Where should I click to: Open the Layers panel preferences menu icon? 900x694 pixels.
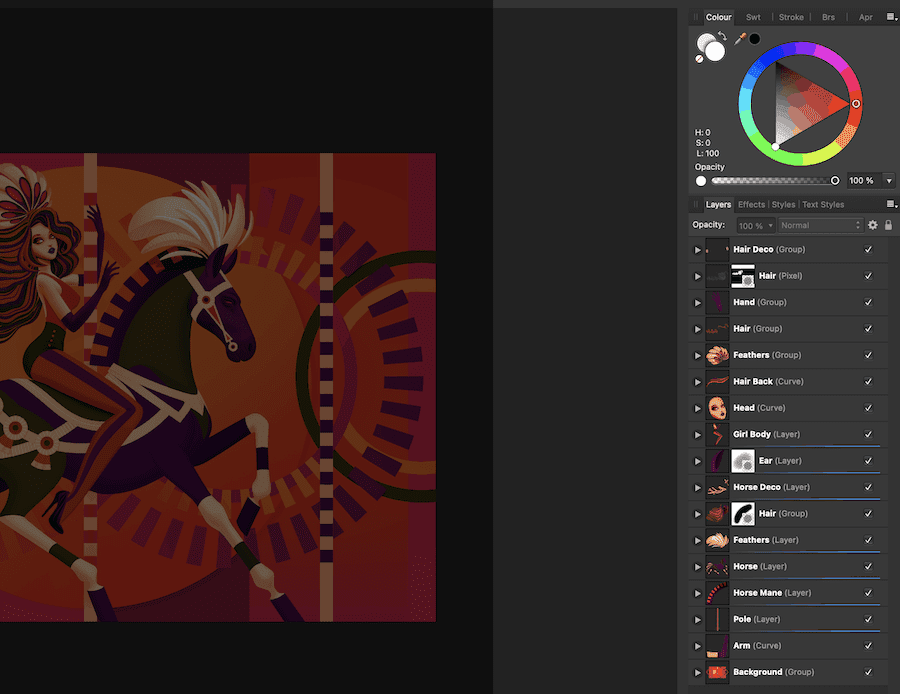click(x=889, y=204)
